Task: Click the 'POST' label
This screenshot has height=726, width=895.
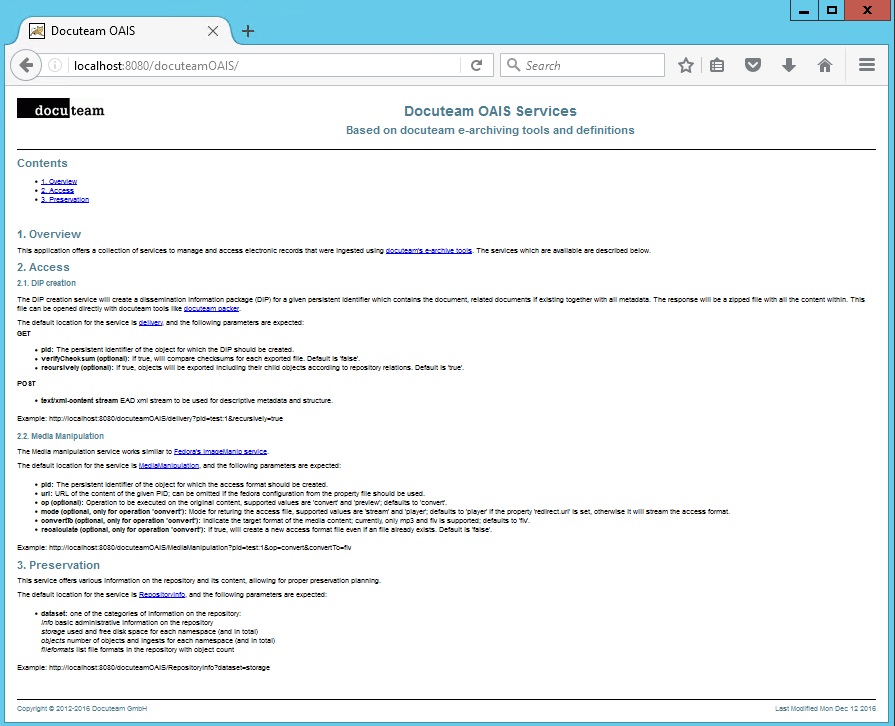Action: click(x=26, y=384)
